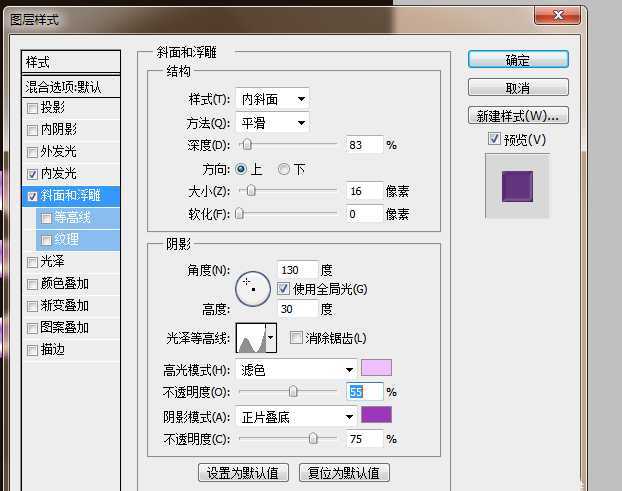The image size is (622, 491).
Task: Expand the 光泽等高线 contour picker arrow
Action: click(271, 338)
